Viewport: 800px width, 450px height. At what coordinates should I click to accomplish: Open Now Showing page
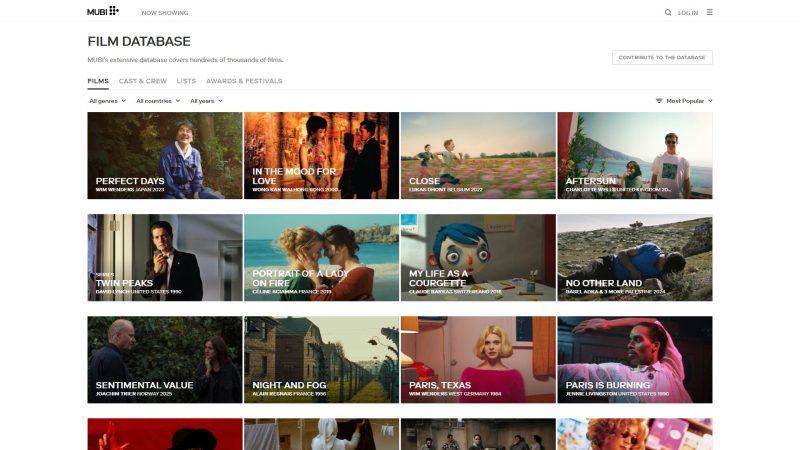pos(165,13)
